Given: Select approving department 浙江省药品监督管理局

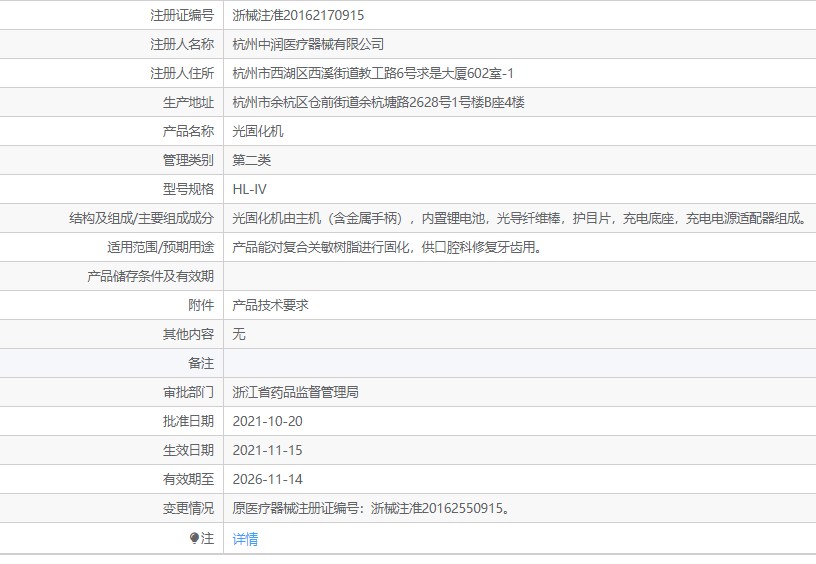Looking at the screenshot, I should pyautogui.click(x=295, y=392).
